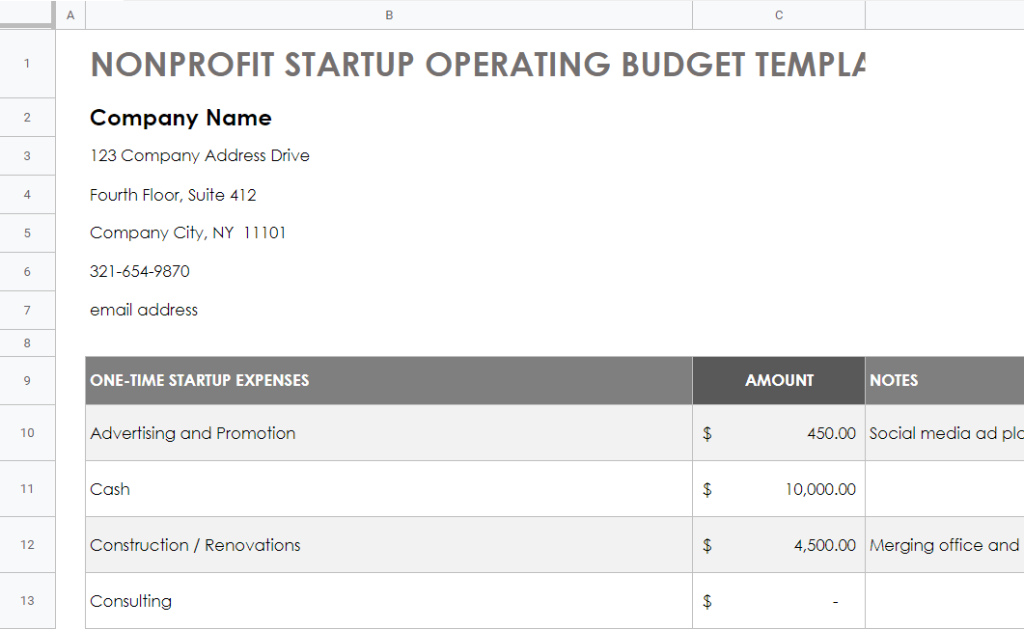Screen dimensions: 1024x629
Task: Select the Advertising and Promotion cell
Action: [x=388, y=433]
